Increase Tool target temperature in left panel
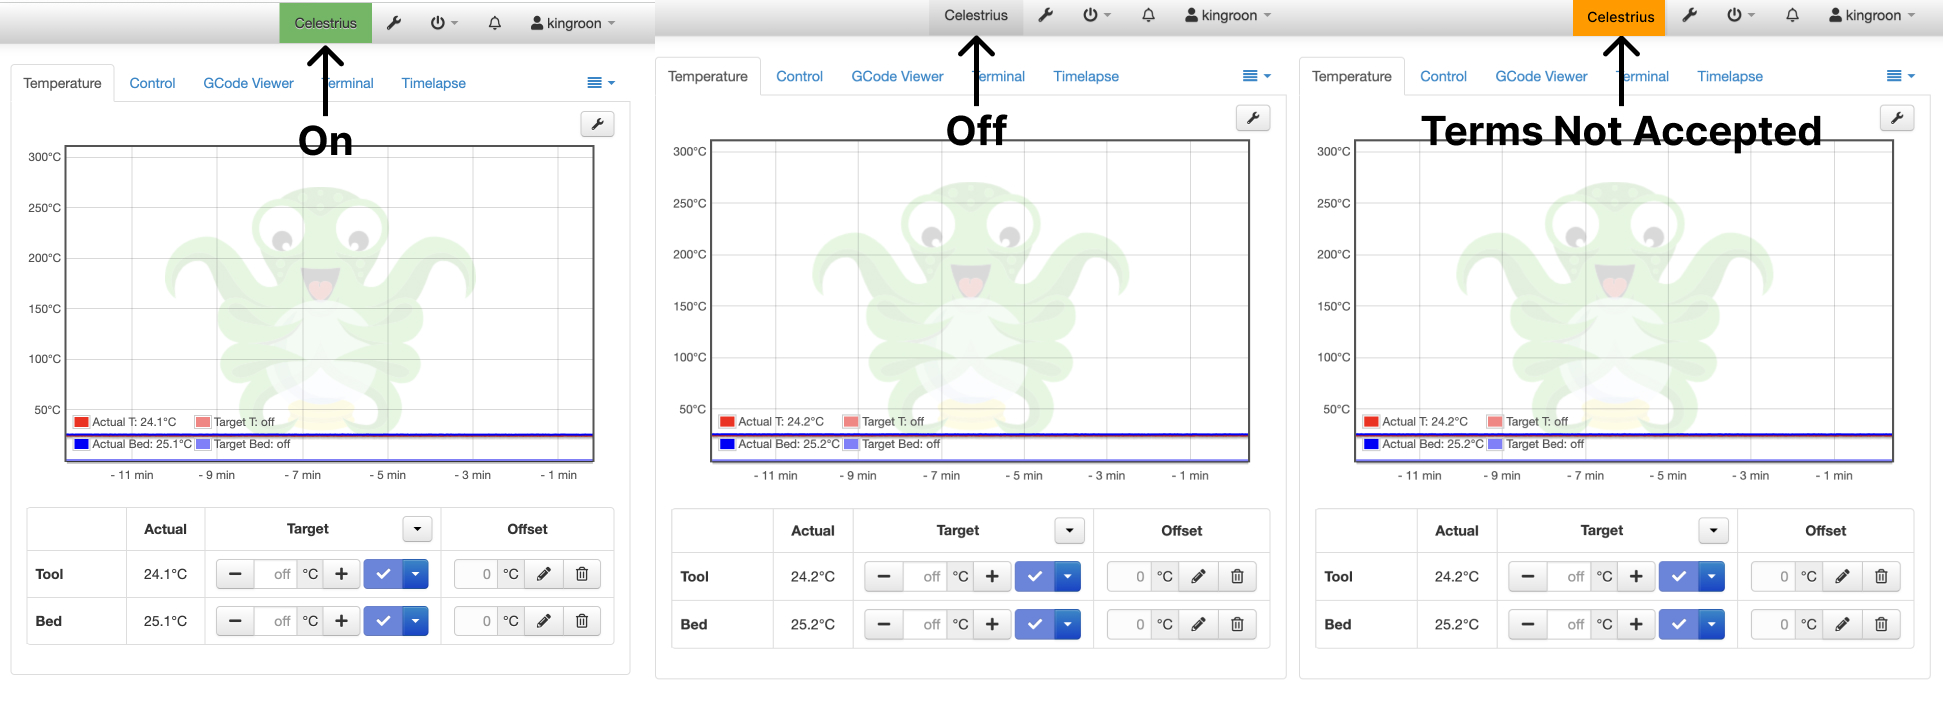The image size is (1943, 703). tap(341, 574)
